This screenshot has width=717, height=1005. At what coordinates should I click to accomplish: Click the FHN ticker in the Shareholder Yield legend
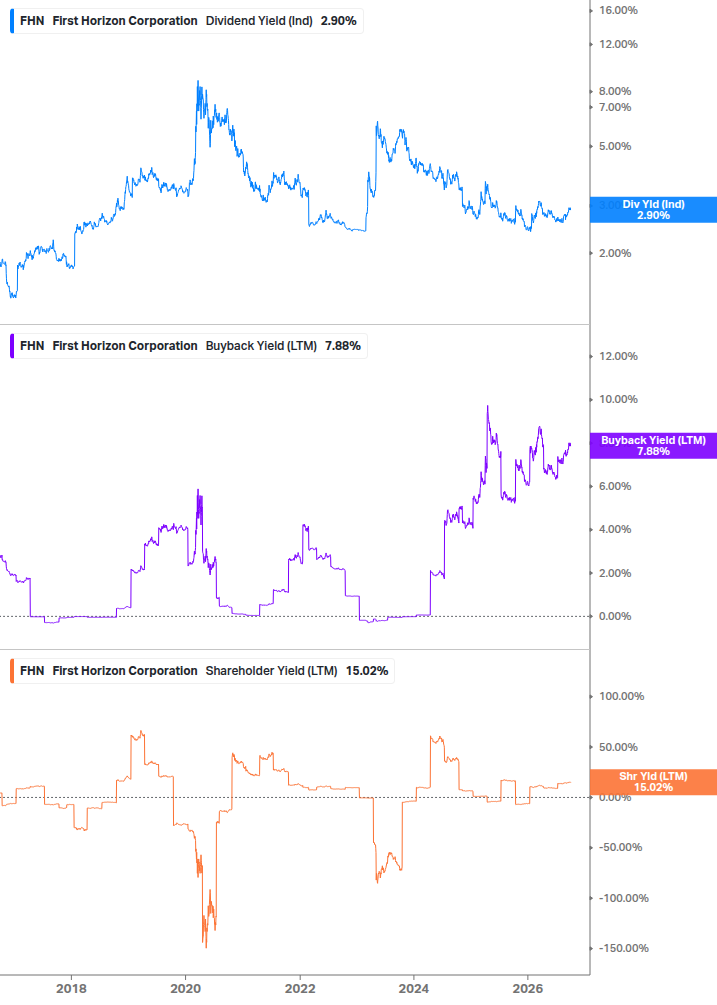pyautogui.click(x=32, y=671)
